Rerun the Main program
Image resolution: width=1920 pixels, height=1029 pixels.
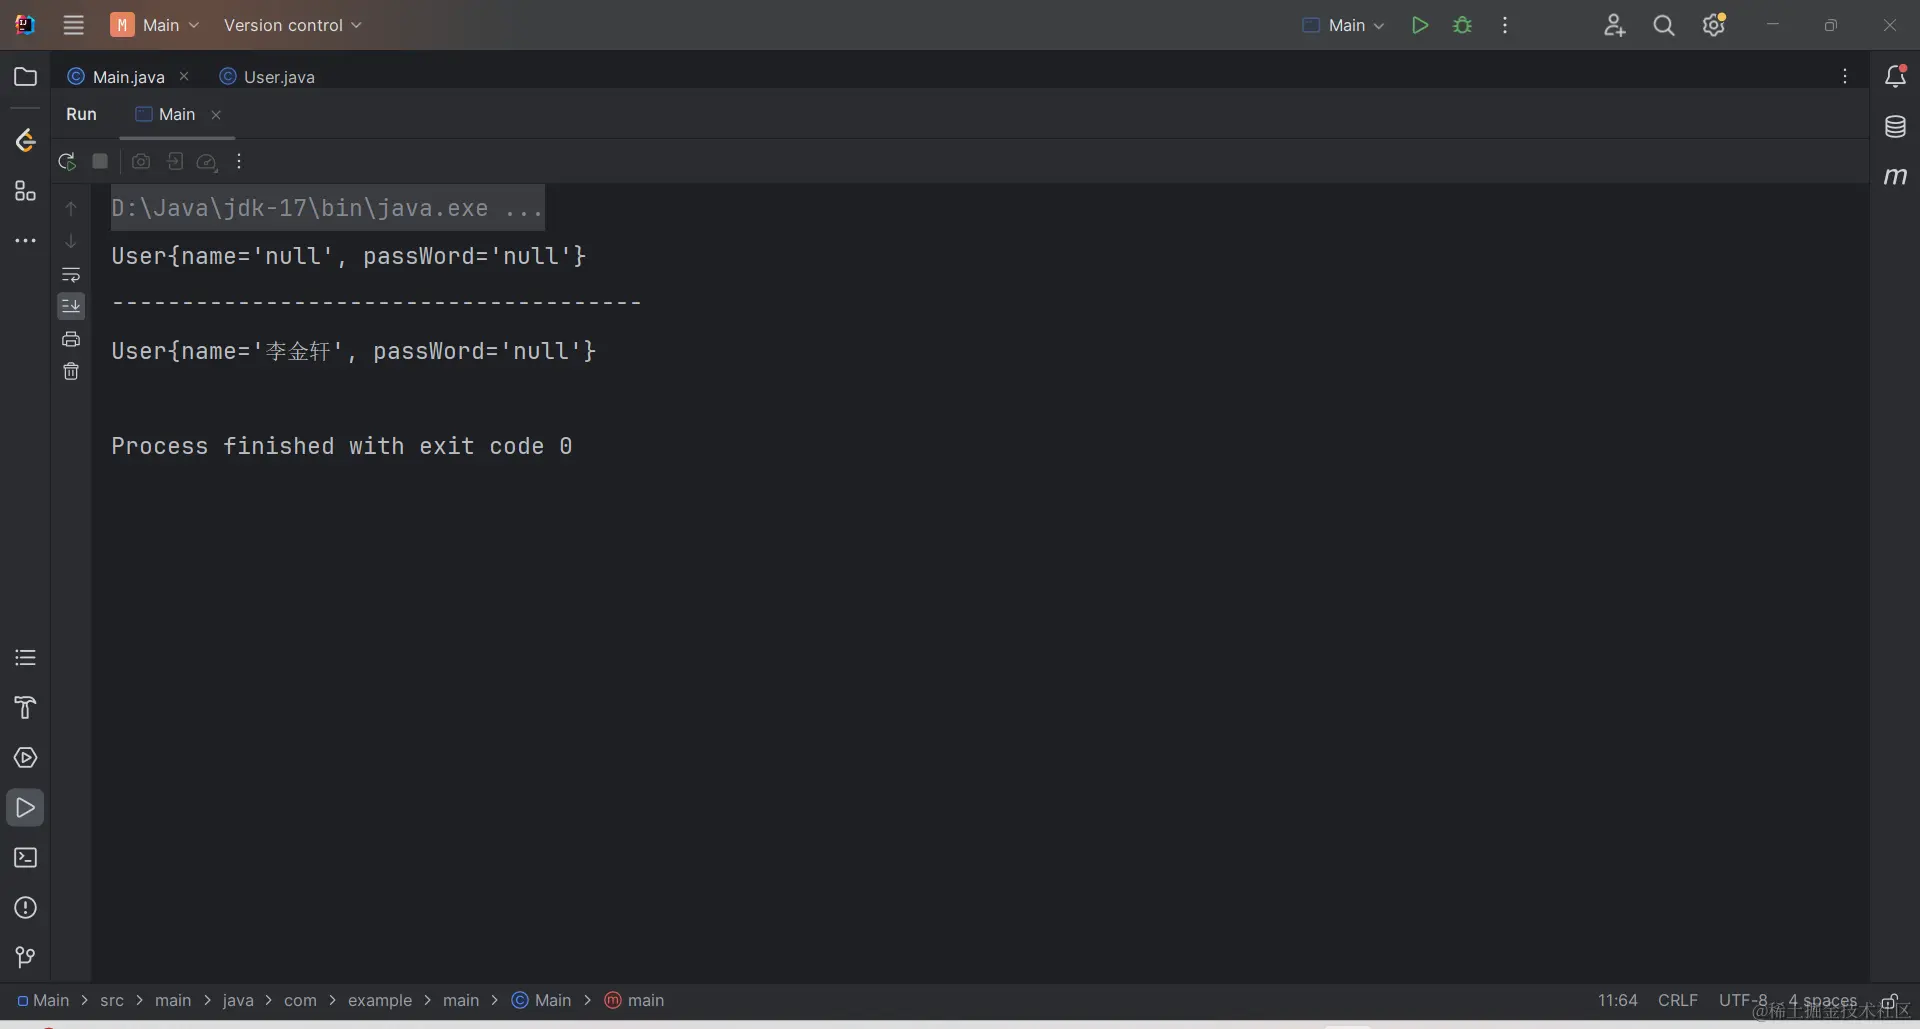pyautogui.click(x=67, y=162)
